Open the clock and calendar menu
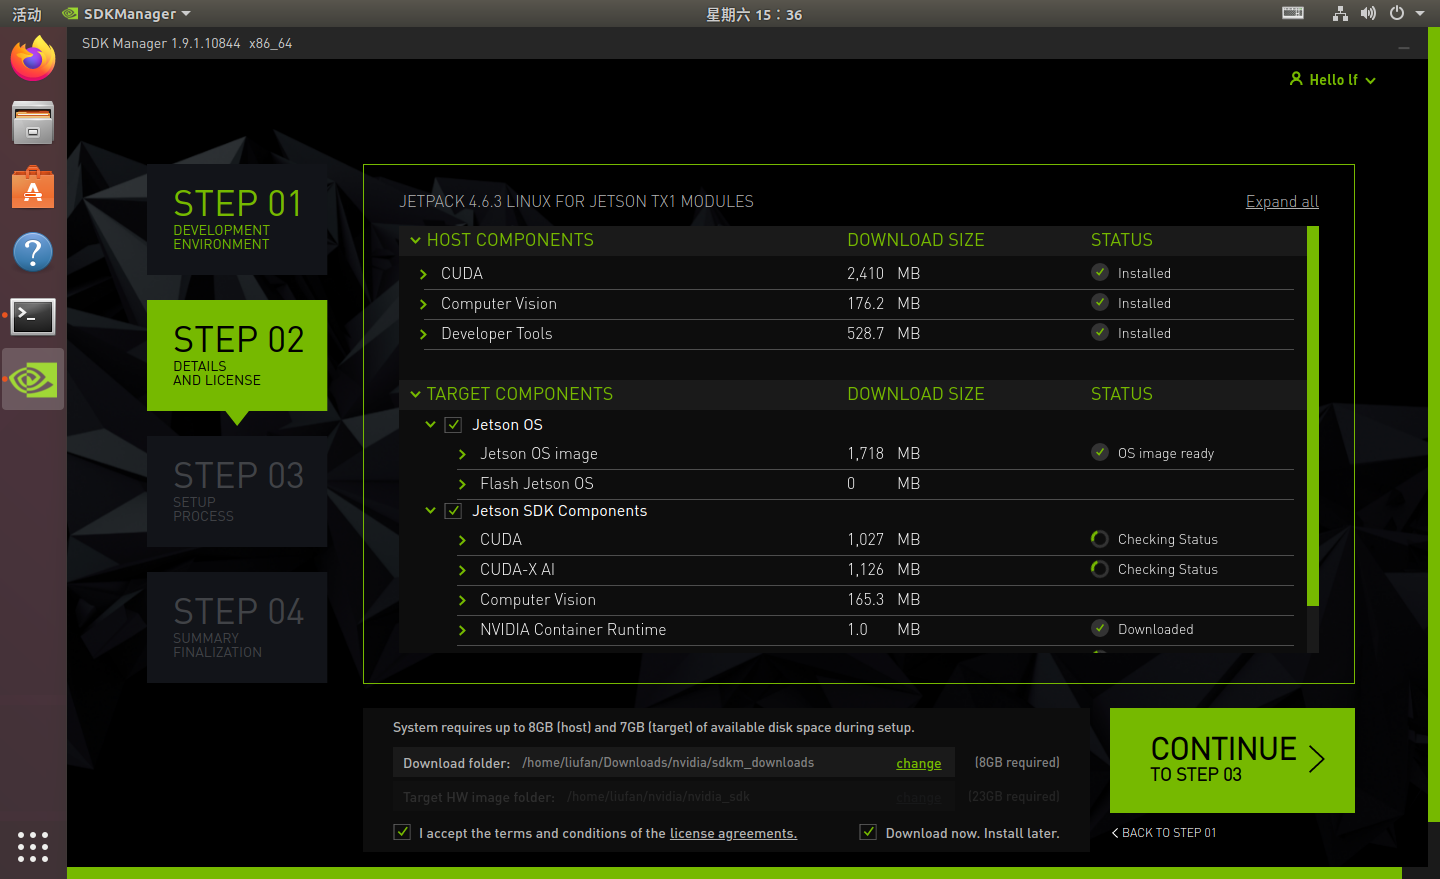1440x879 pixels. pyautogui.click(x=754, y=13)
